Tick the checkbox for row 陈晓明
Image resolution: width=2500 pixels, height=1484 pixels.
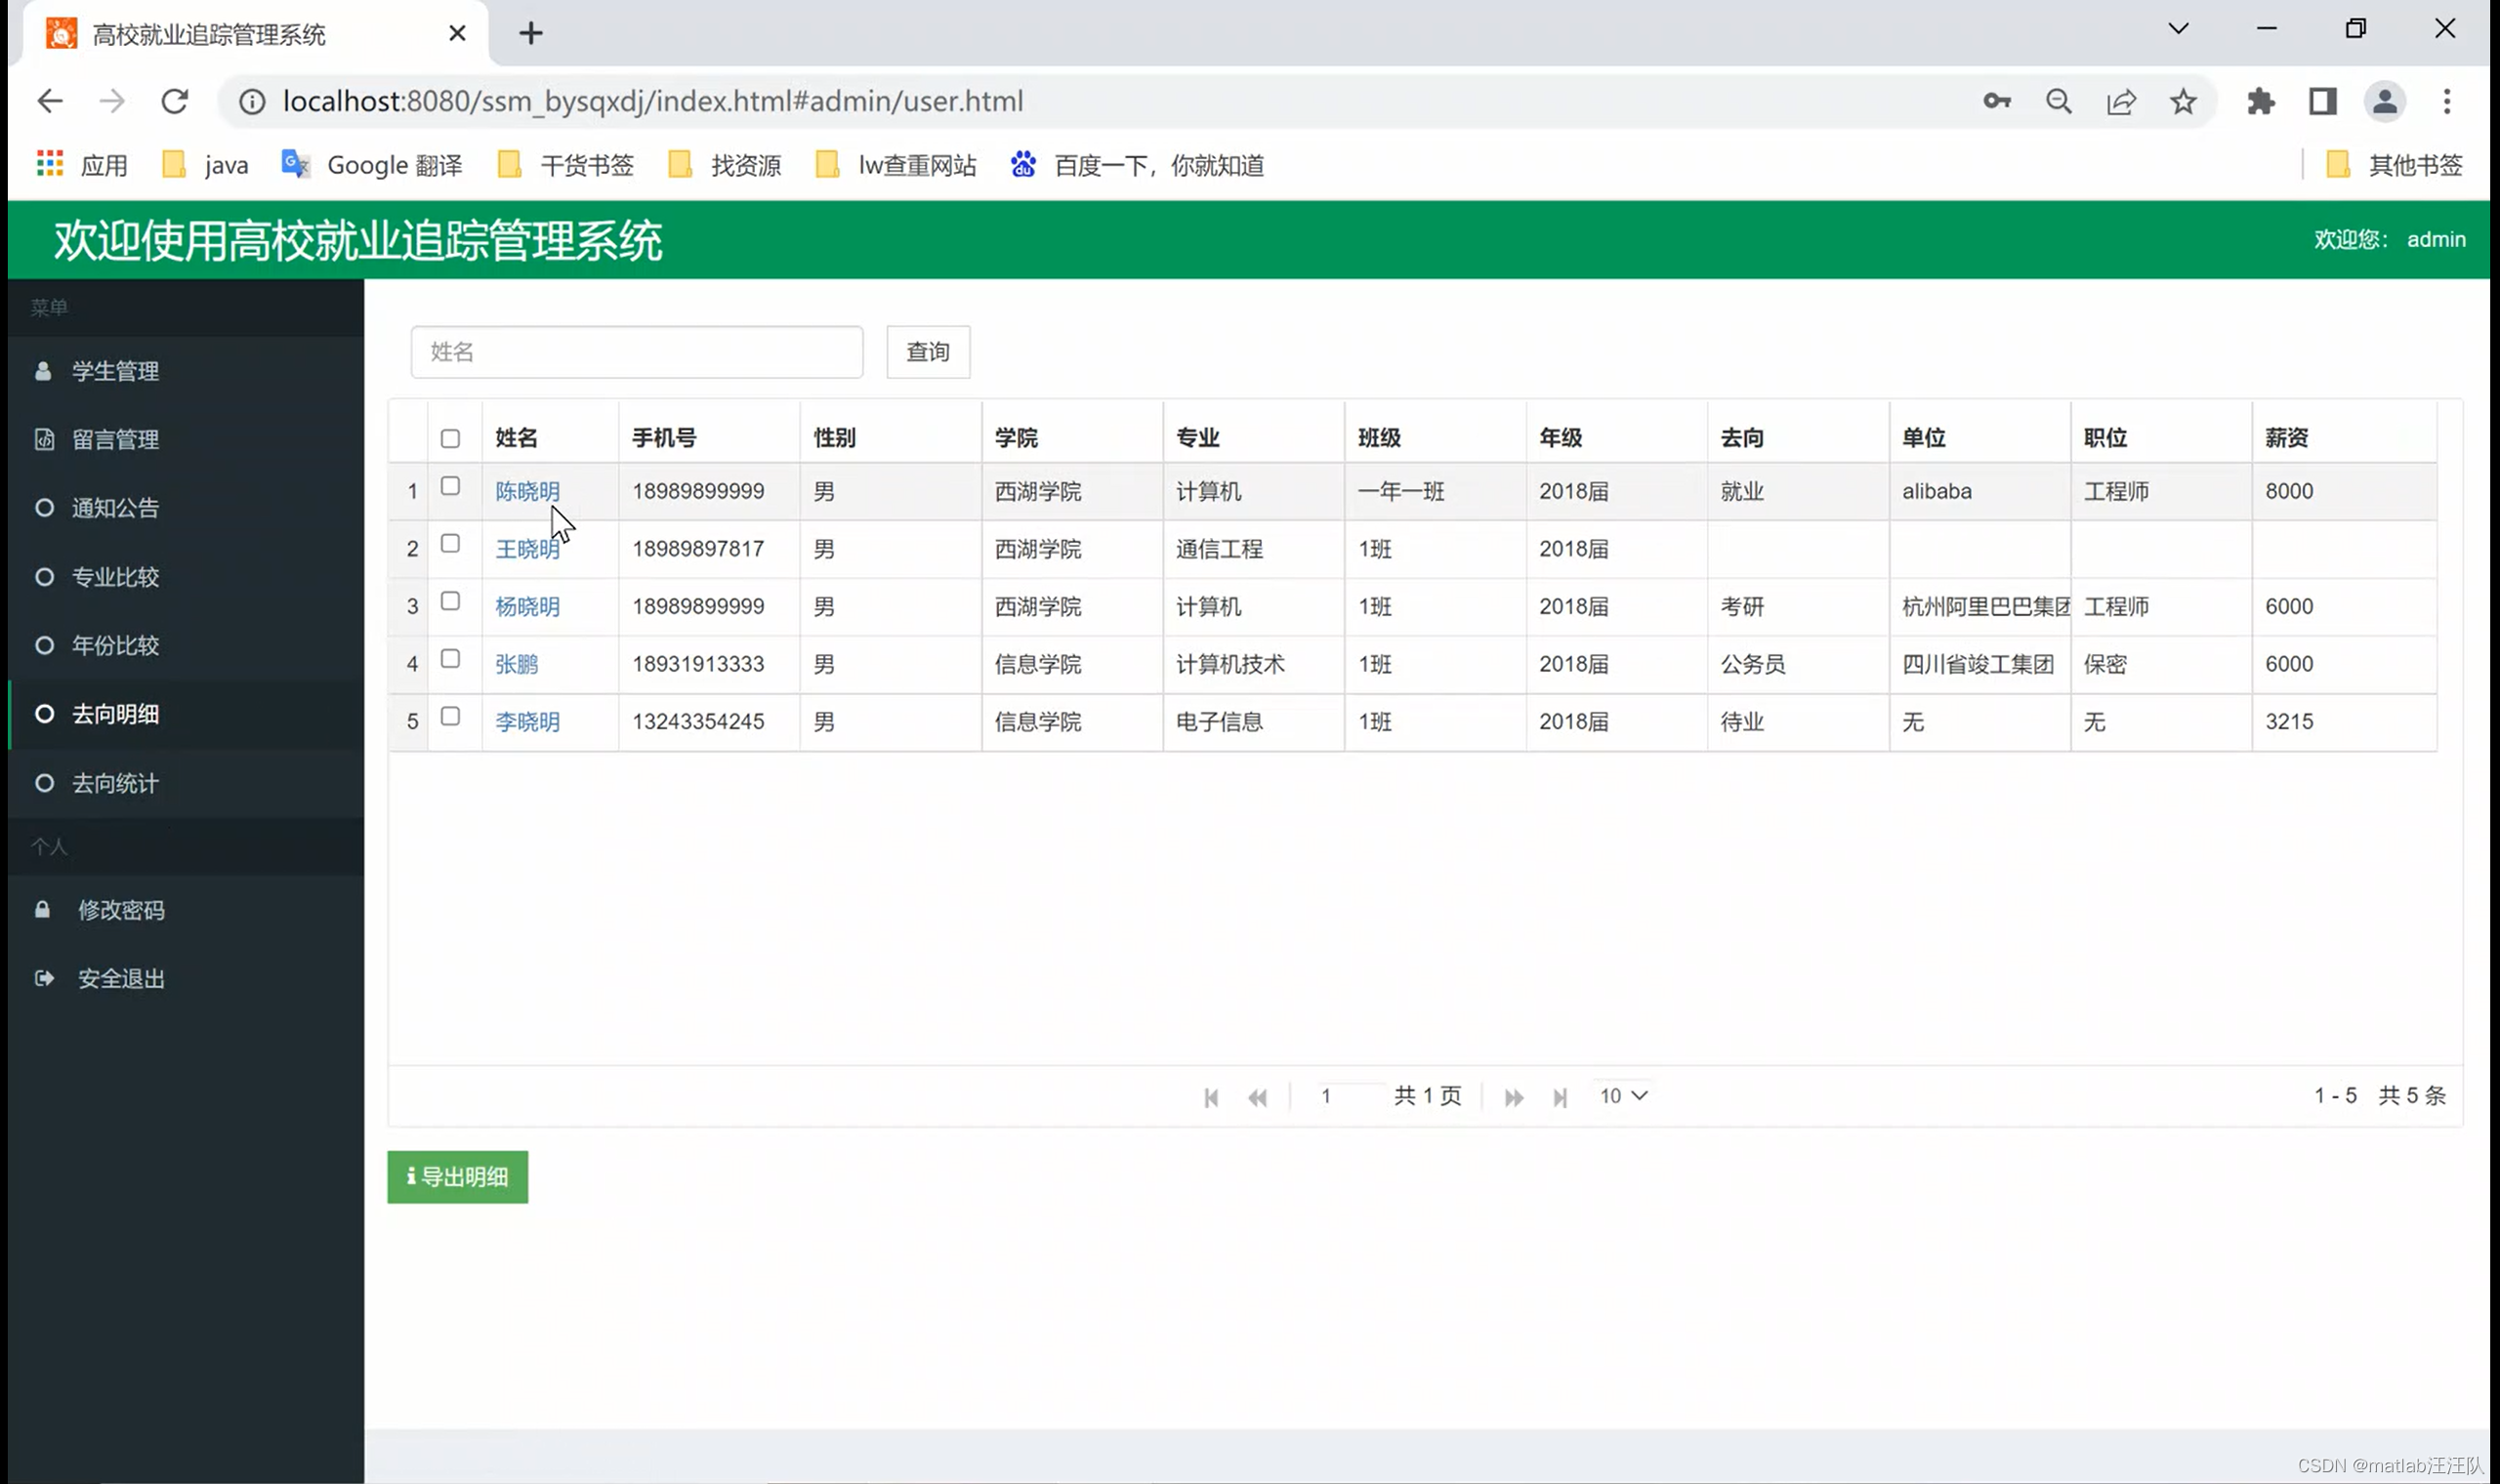450,486
